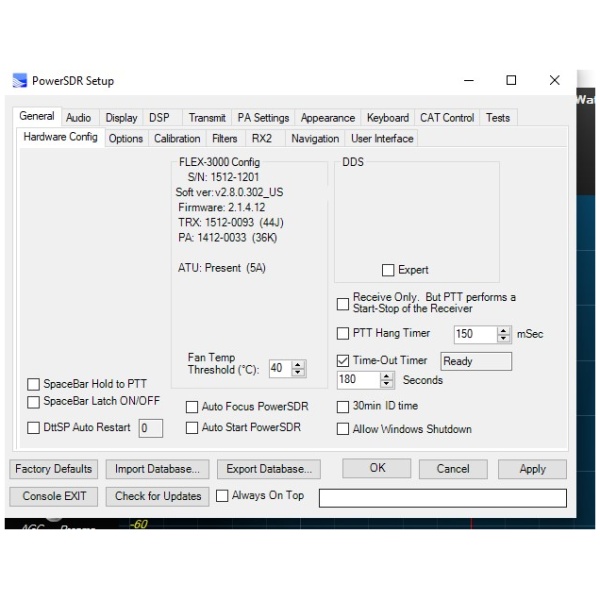Open the Options sub-tab

(x=126, y=139)
